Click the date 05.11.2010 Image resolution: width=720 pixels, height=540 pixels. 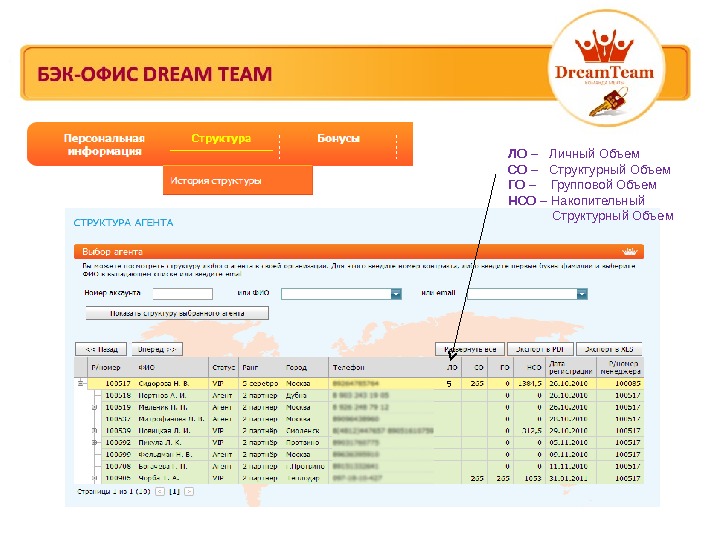(x=568, y=443)
